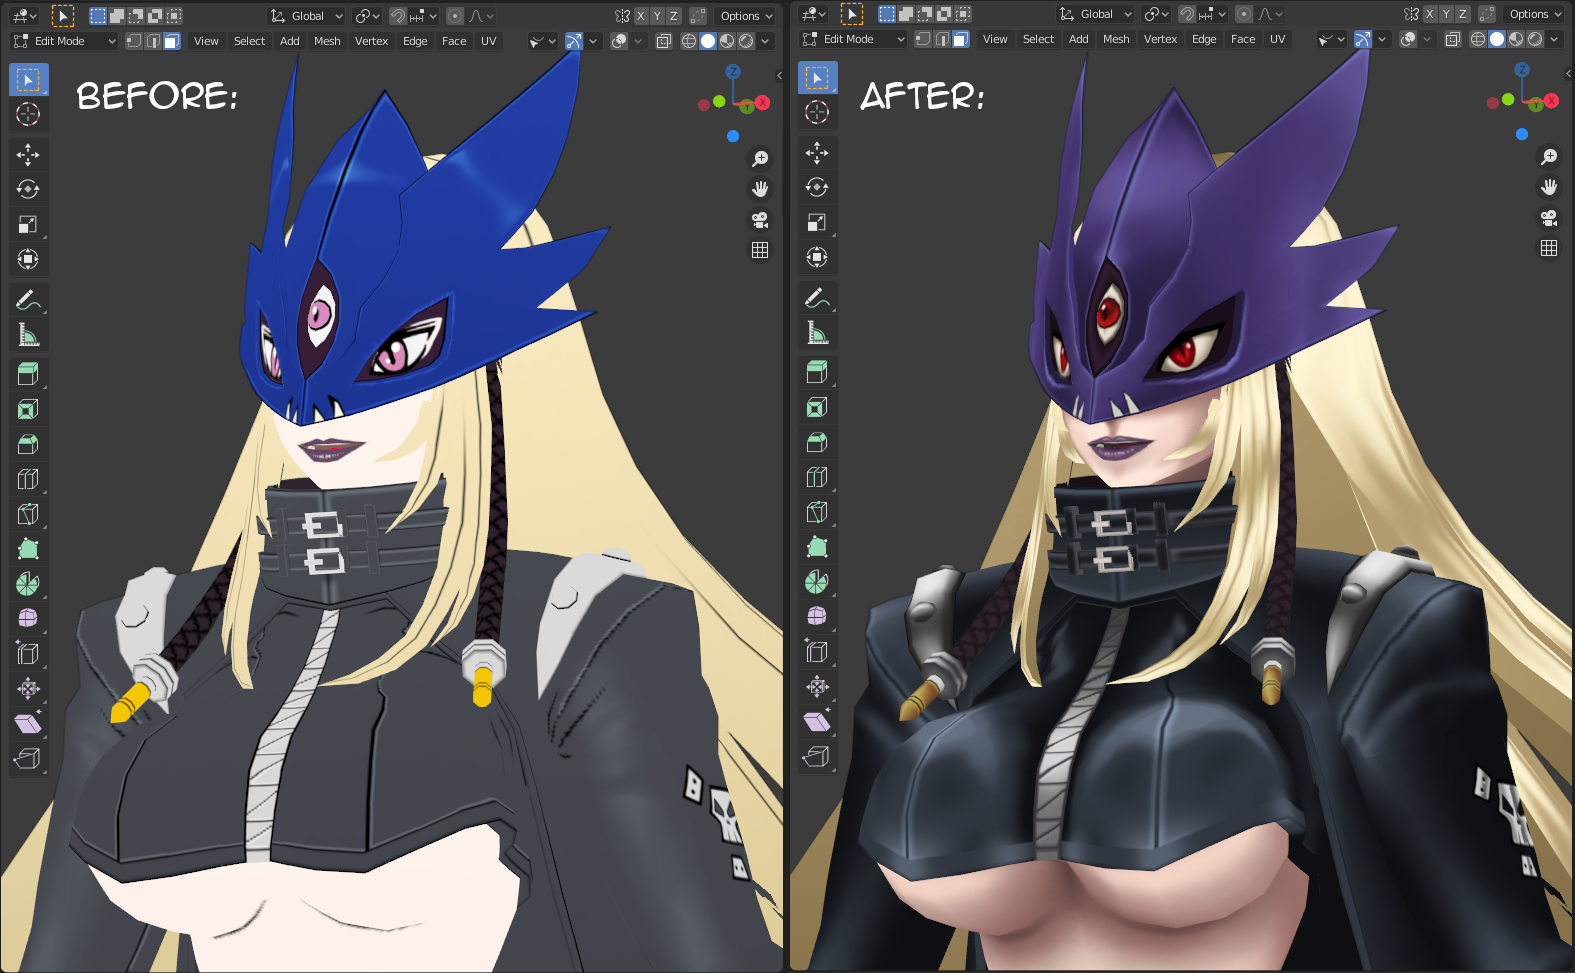Select the Smooth tool in AFTER viewport
Viewport: 1575px width, 973px height.
point(817,617)
